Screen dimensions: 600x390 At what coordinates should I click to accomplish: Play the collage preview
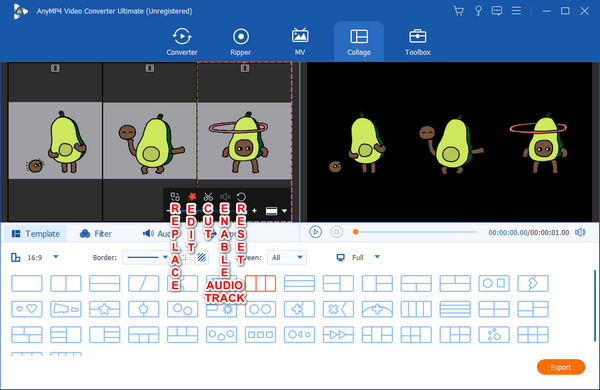tap(315, 232)
